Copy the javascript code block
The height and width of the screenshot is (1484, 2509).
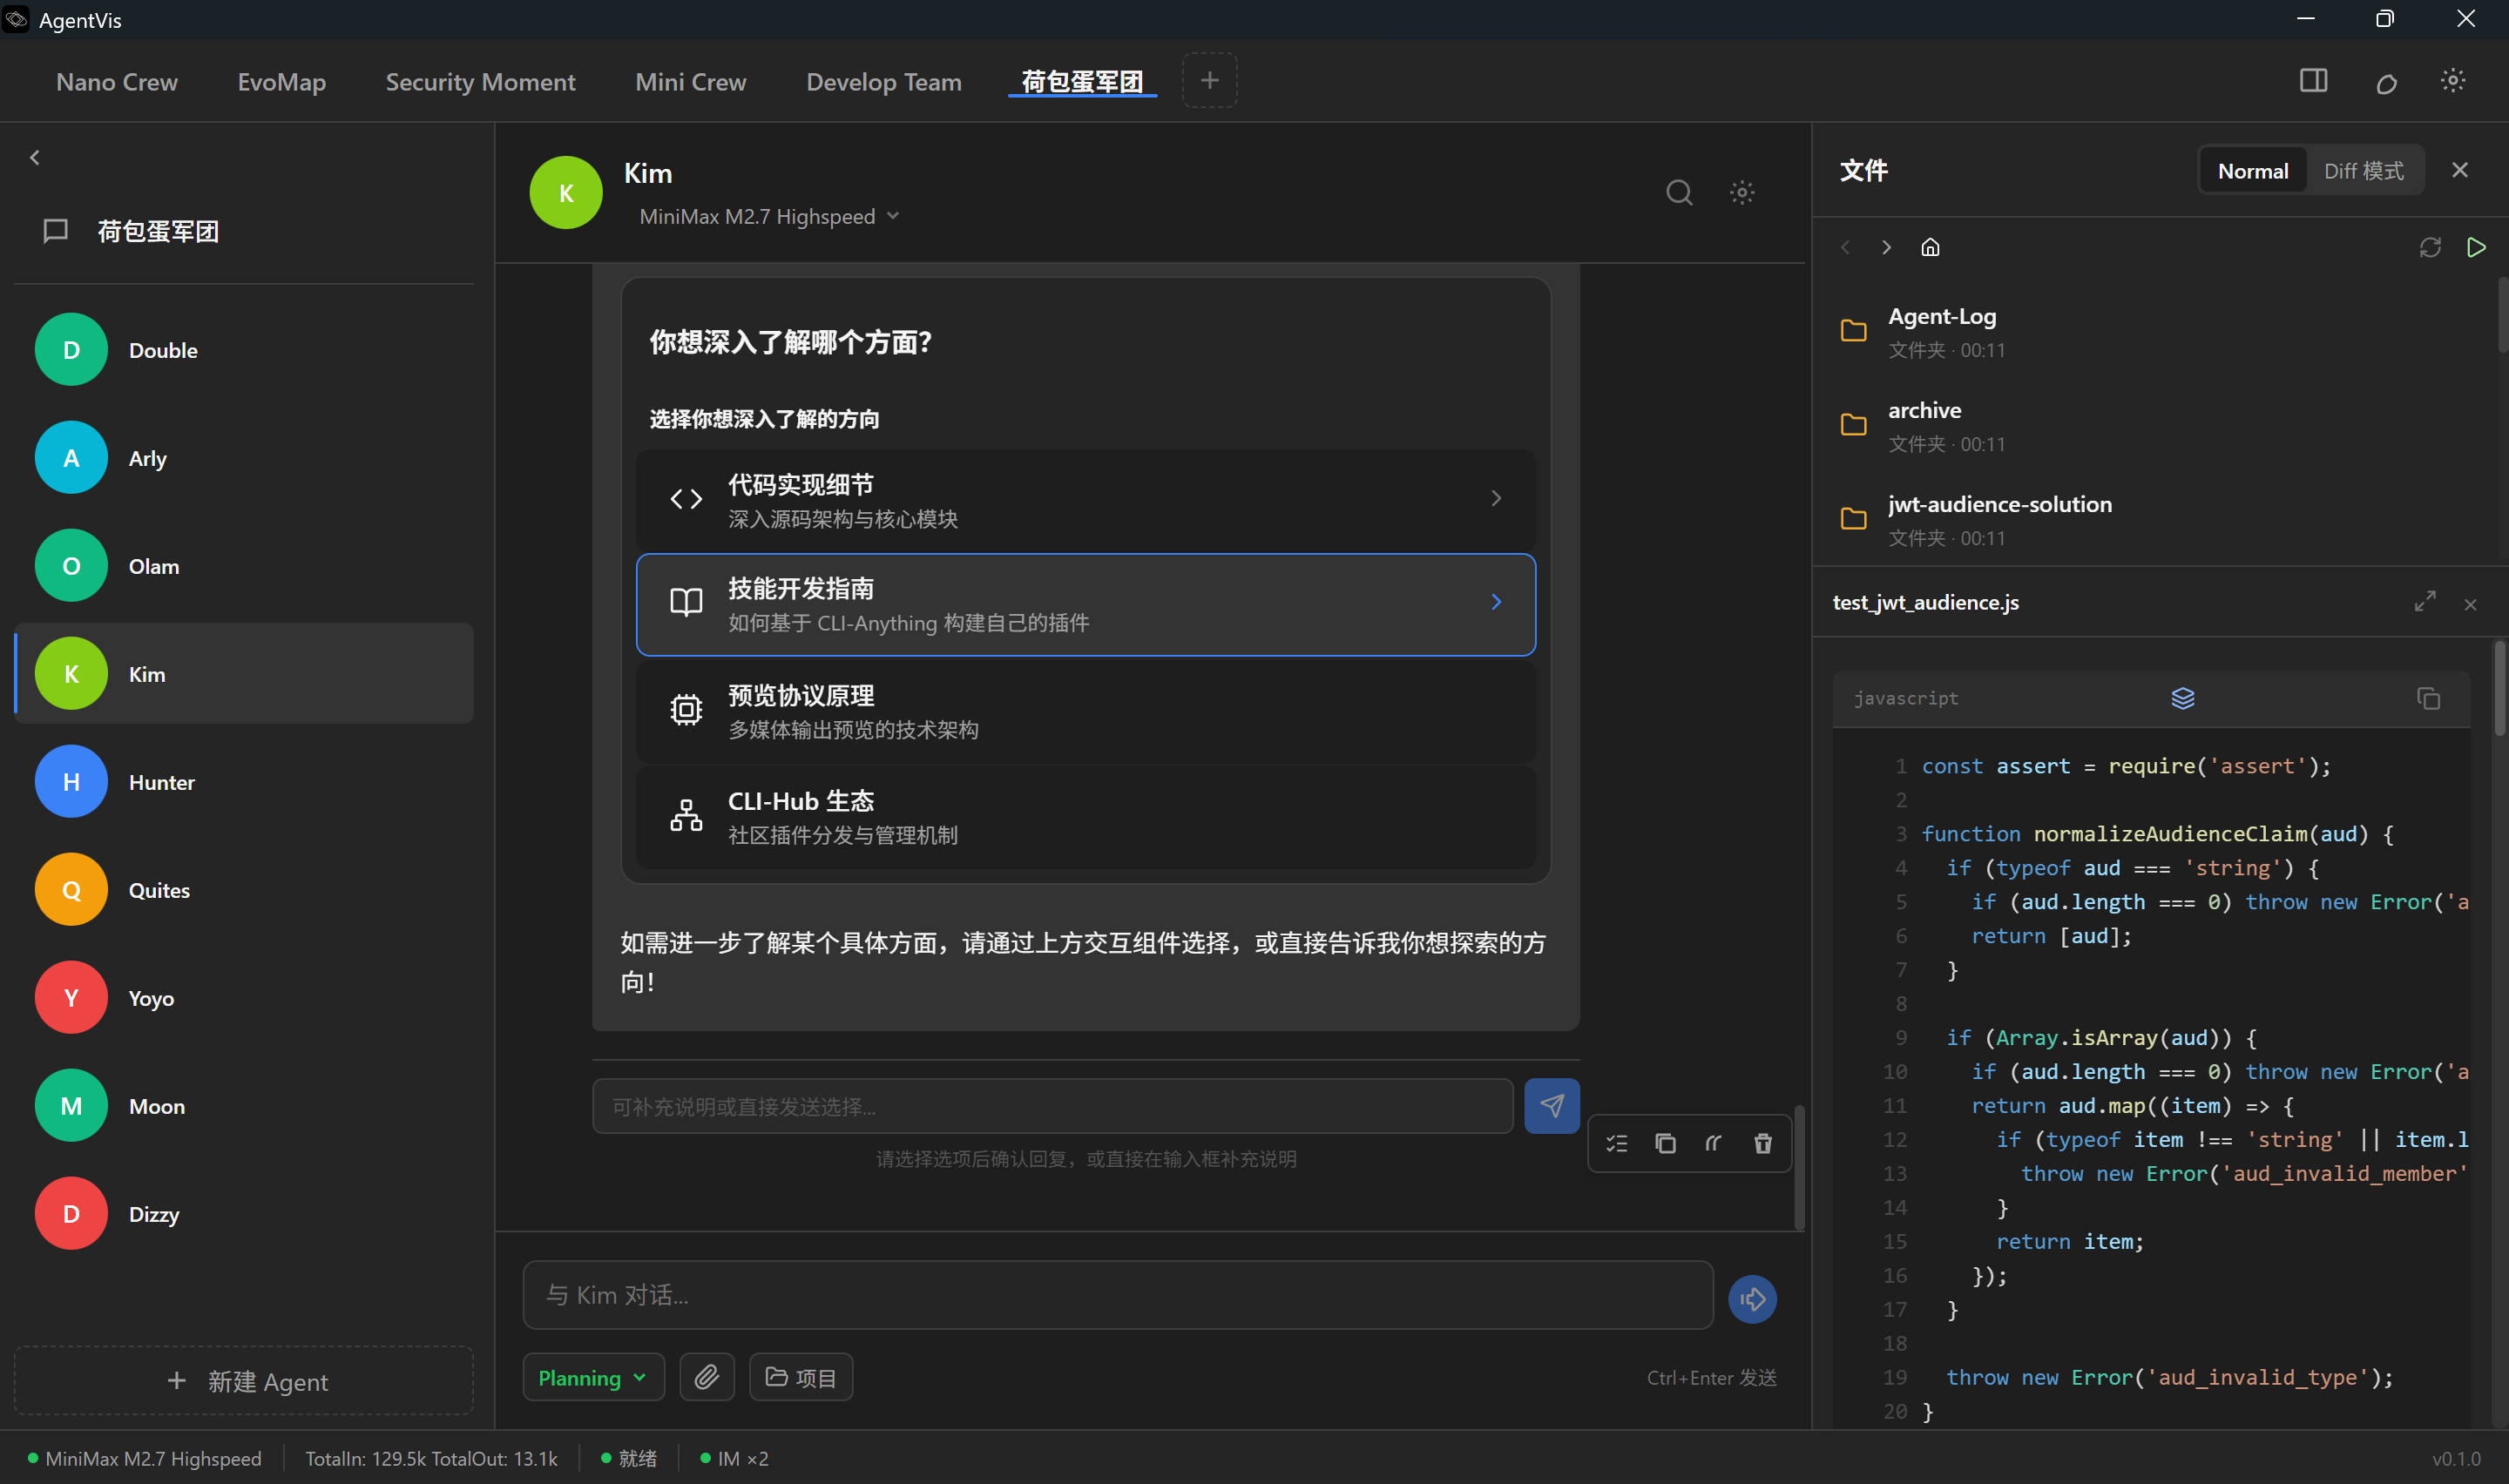[2429, 698]
